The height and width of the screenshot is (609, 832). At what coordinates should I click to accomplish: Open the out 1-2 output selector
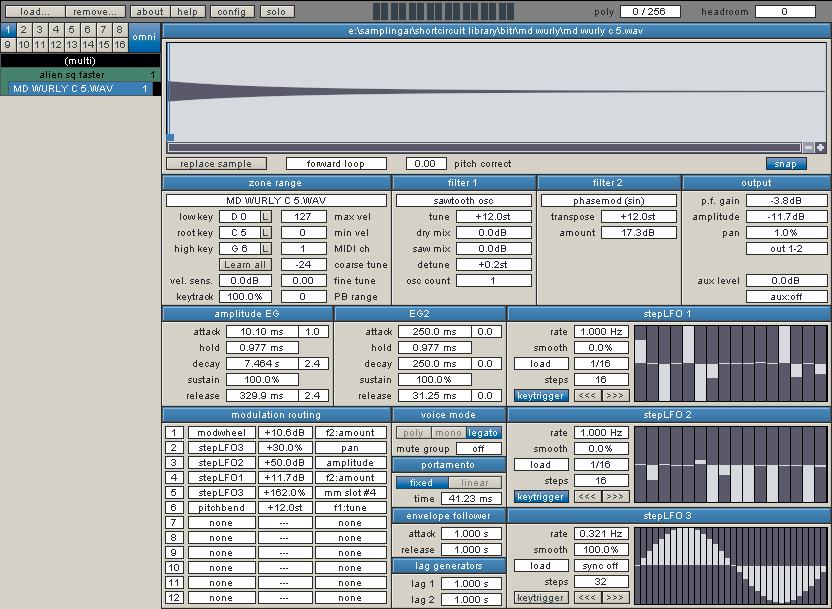click(786, 249)
